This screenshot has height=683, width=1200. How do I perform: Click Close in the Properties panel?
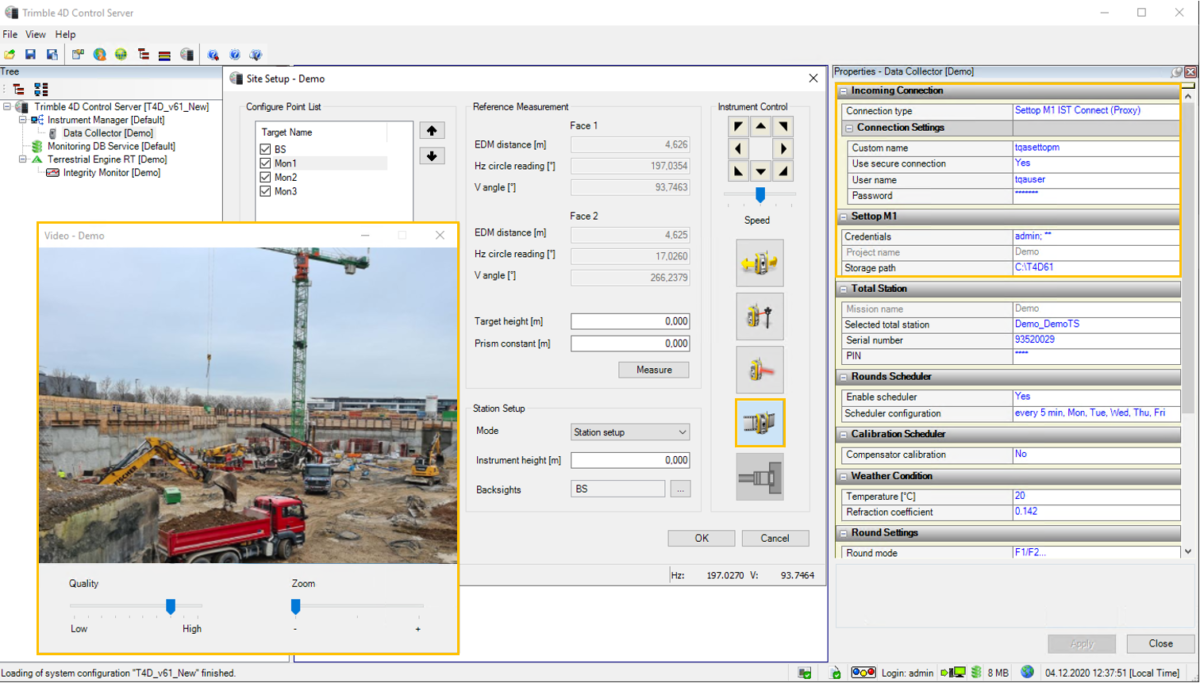coord(1161,644)
